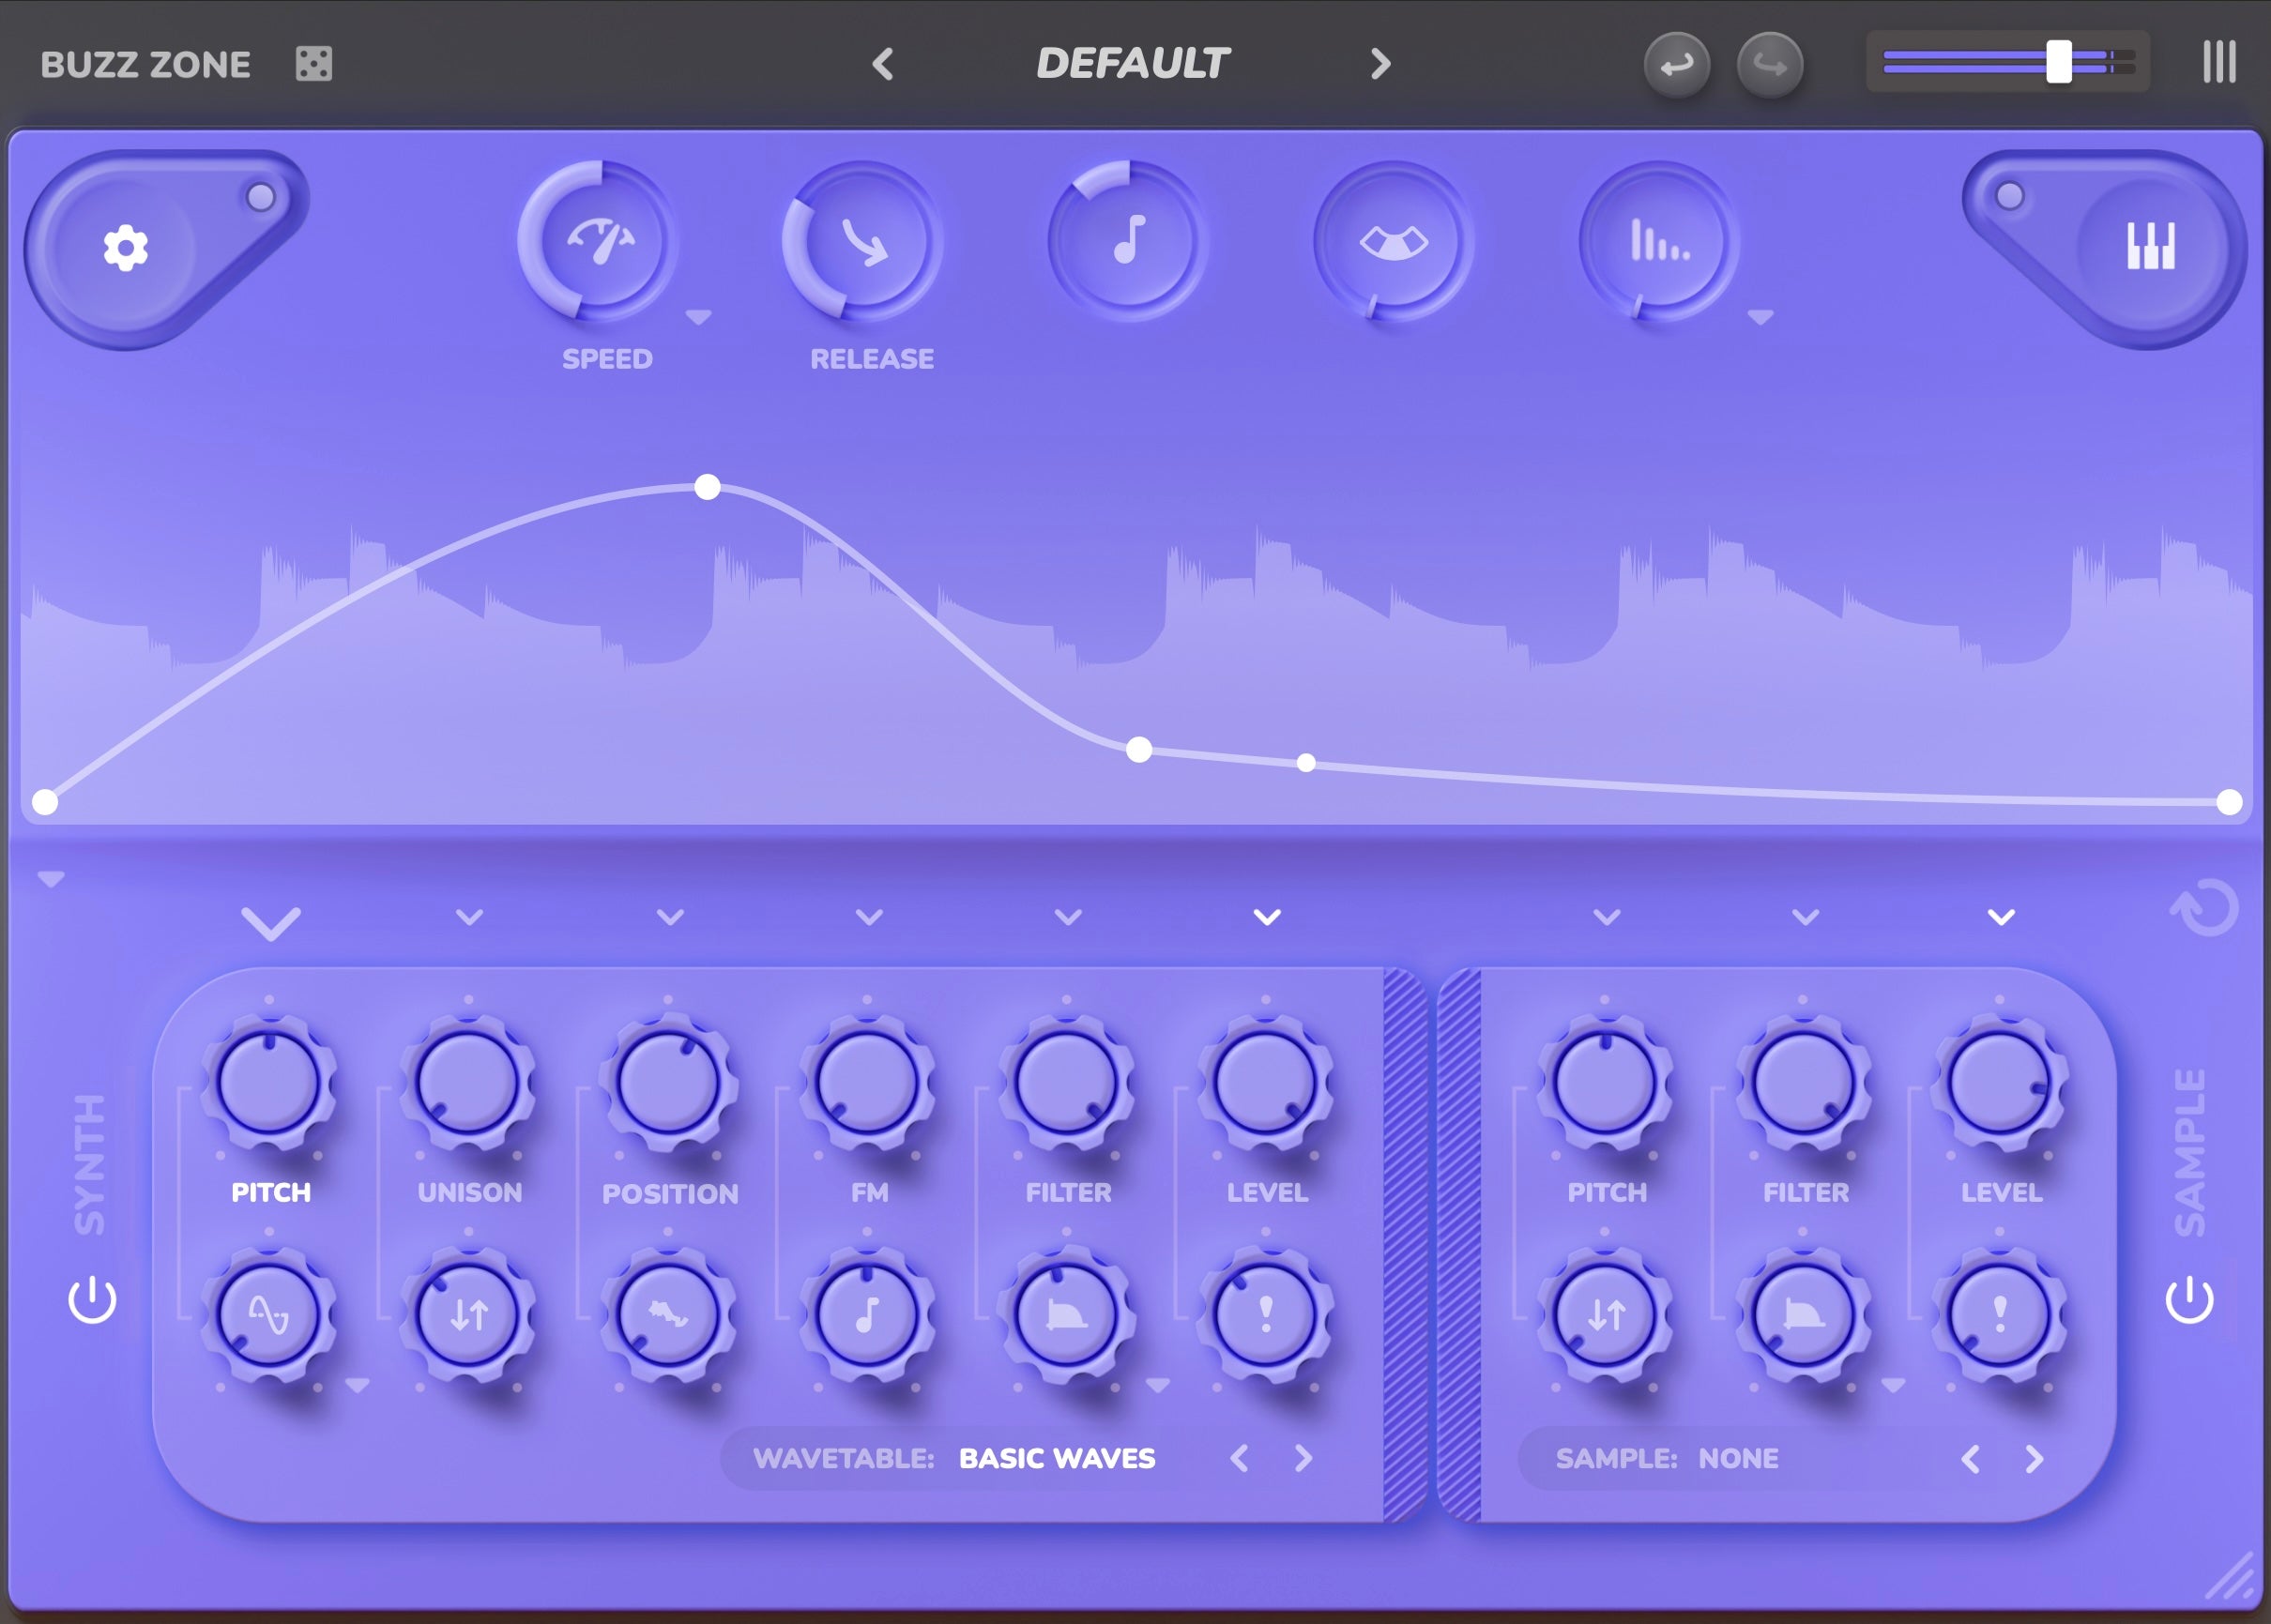
Task: Click the BUZZ ZONE logo text
Action: [146, 65]
